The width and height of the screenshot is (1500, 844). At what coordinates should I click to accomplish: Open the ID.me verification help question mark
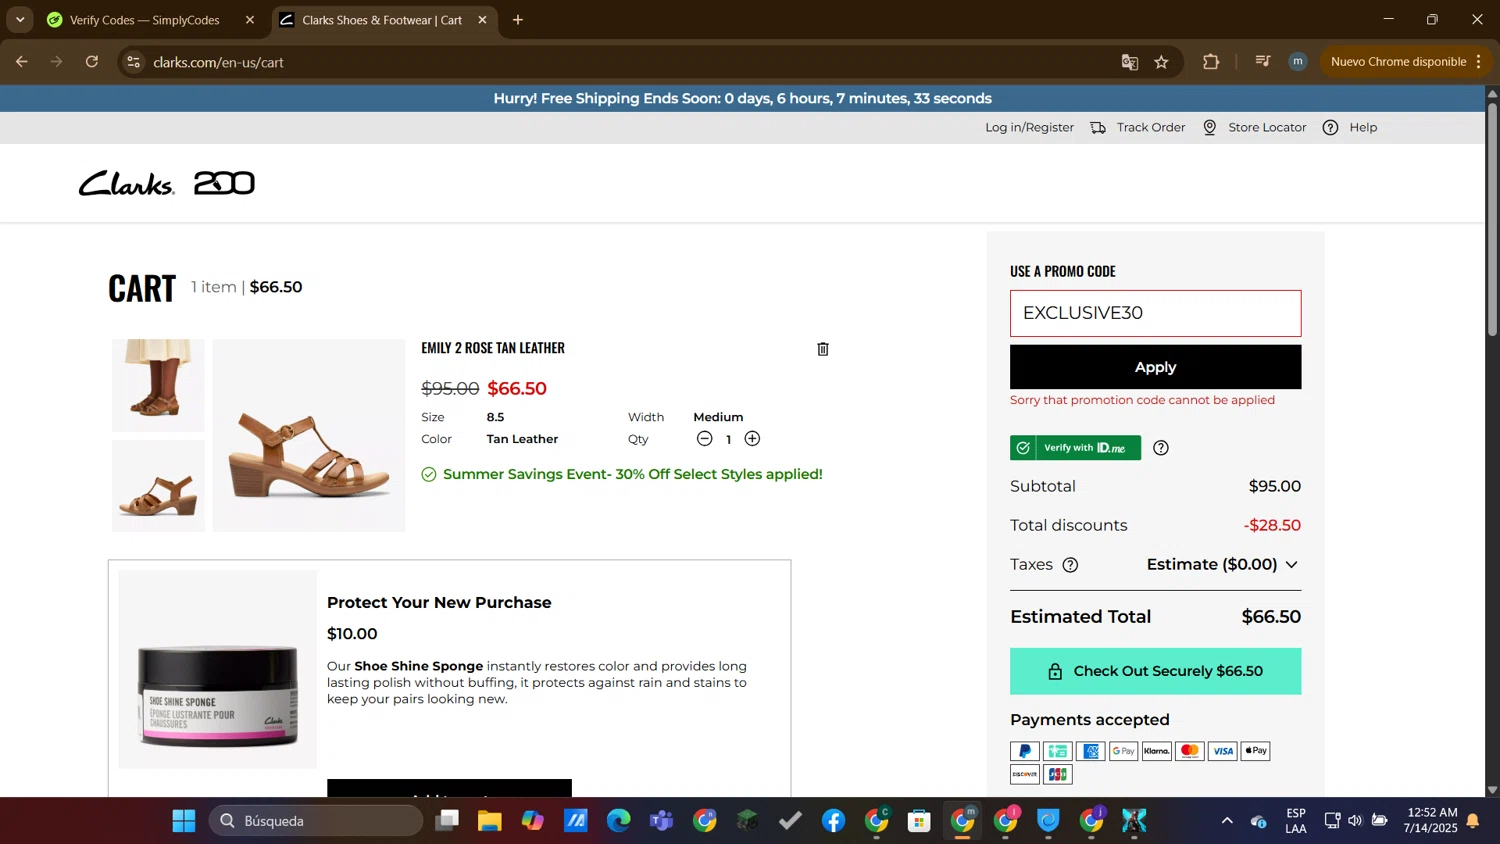(1161, 448)
